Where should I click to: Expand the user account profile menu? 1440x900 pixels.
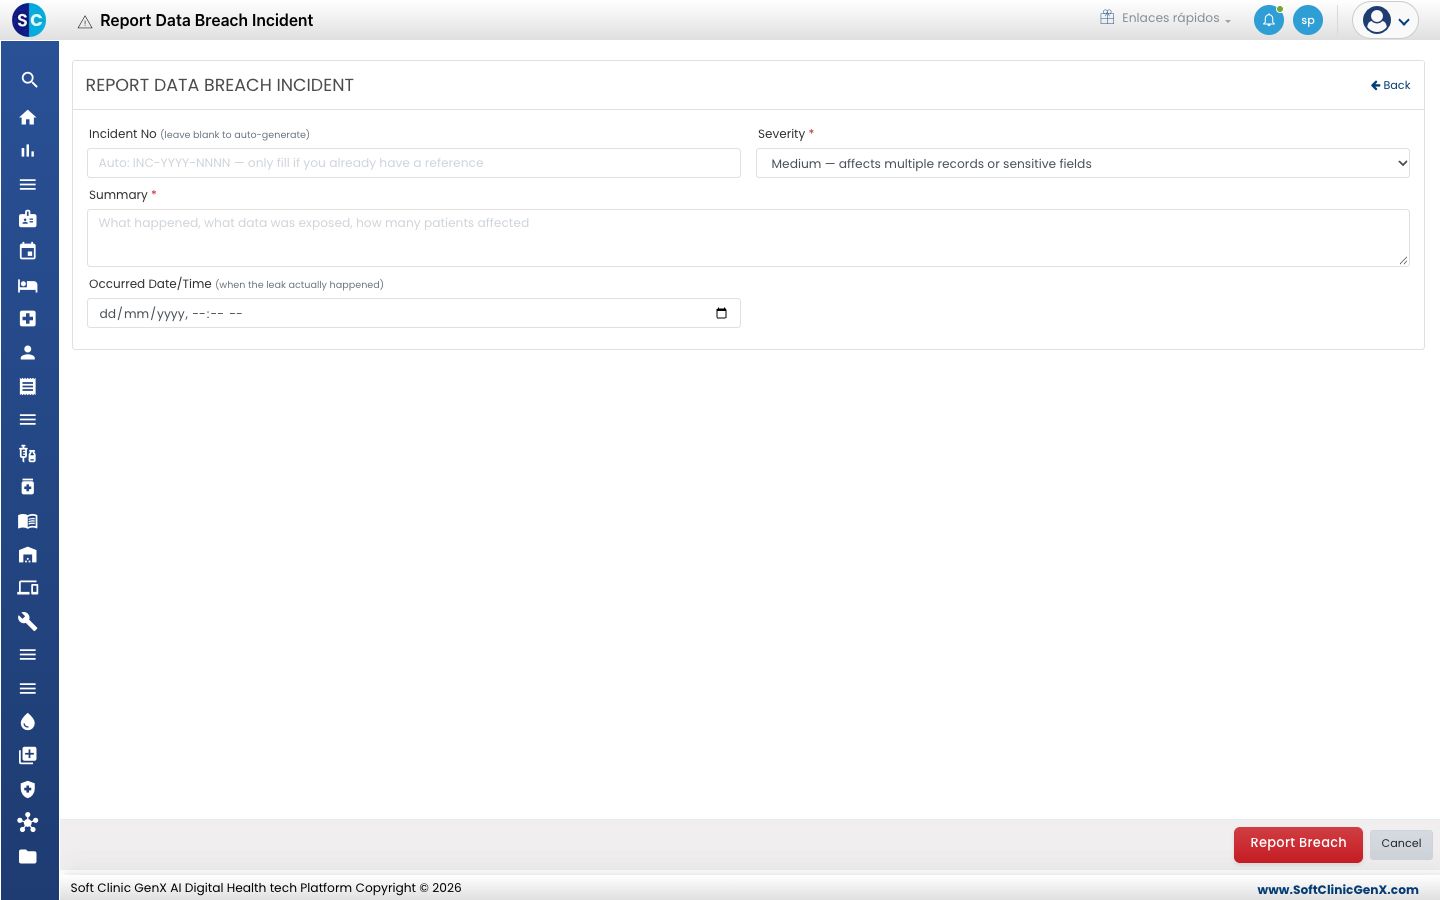(1385, 20)
